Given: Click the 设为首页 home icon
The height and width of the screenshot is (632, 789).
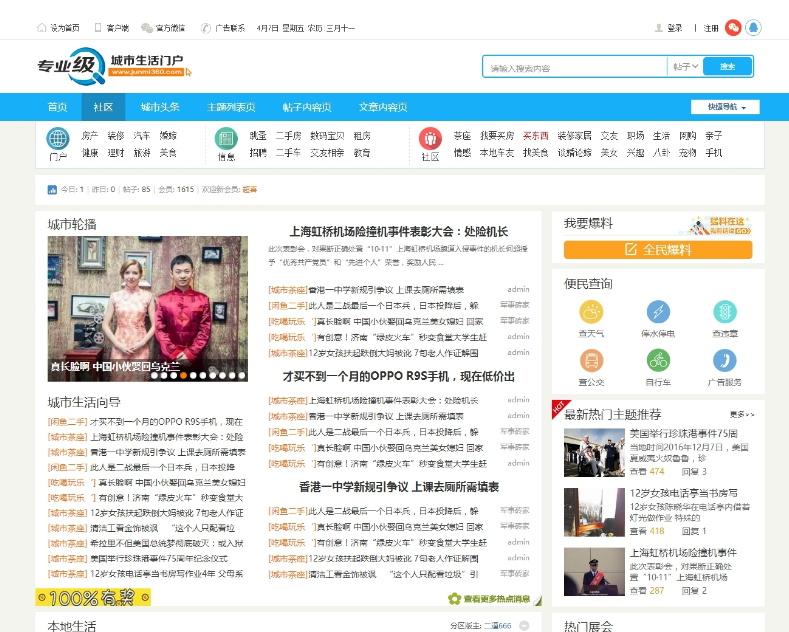Looking at the screenshot, I should click(42, 28).
